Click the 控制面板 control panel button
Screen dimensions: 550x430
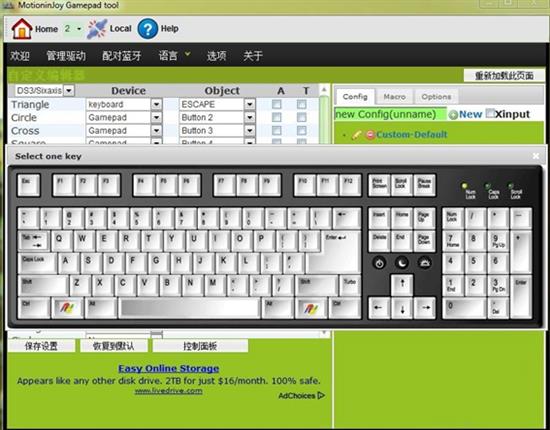click(x=200, y=346)
